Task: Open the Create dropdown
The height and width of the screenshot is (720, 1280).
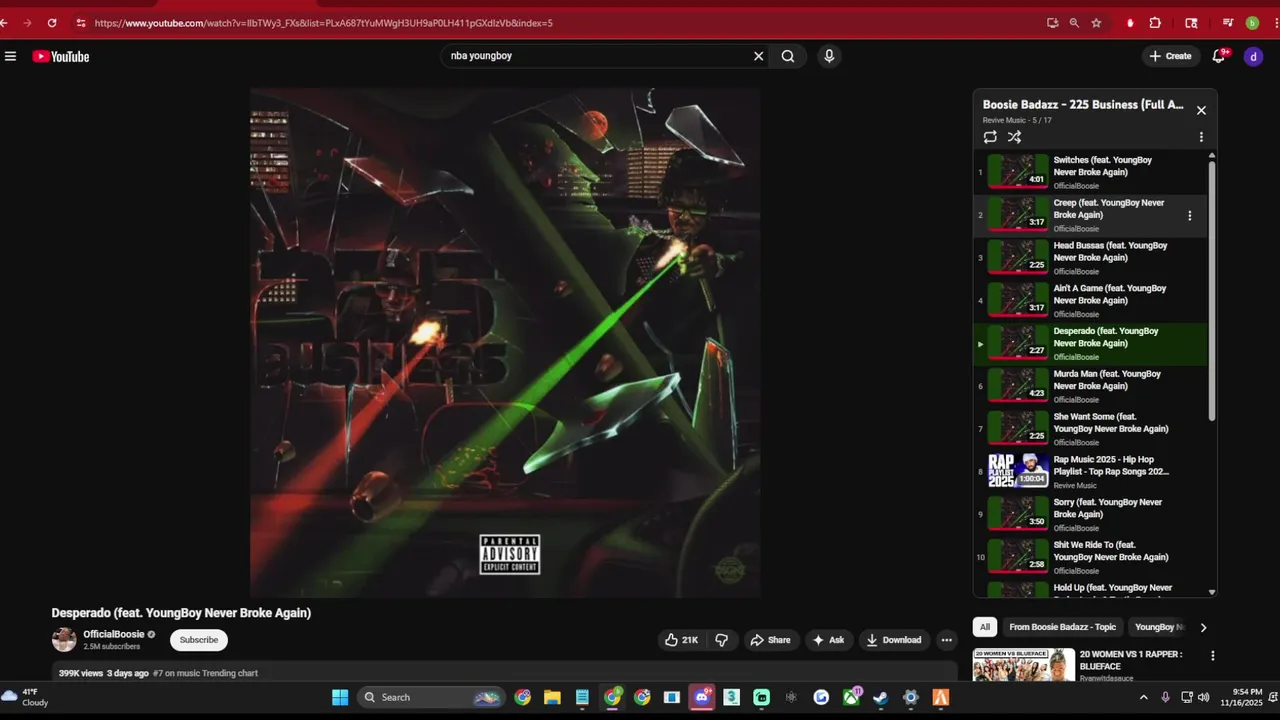Action: (1171, 56)
